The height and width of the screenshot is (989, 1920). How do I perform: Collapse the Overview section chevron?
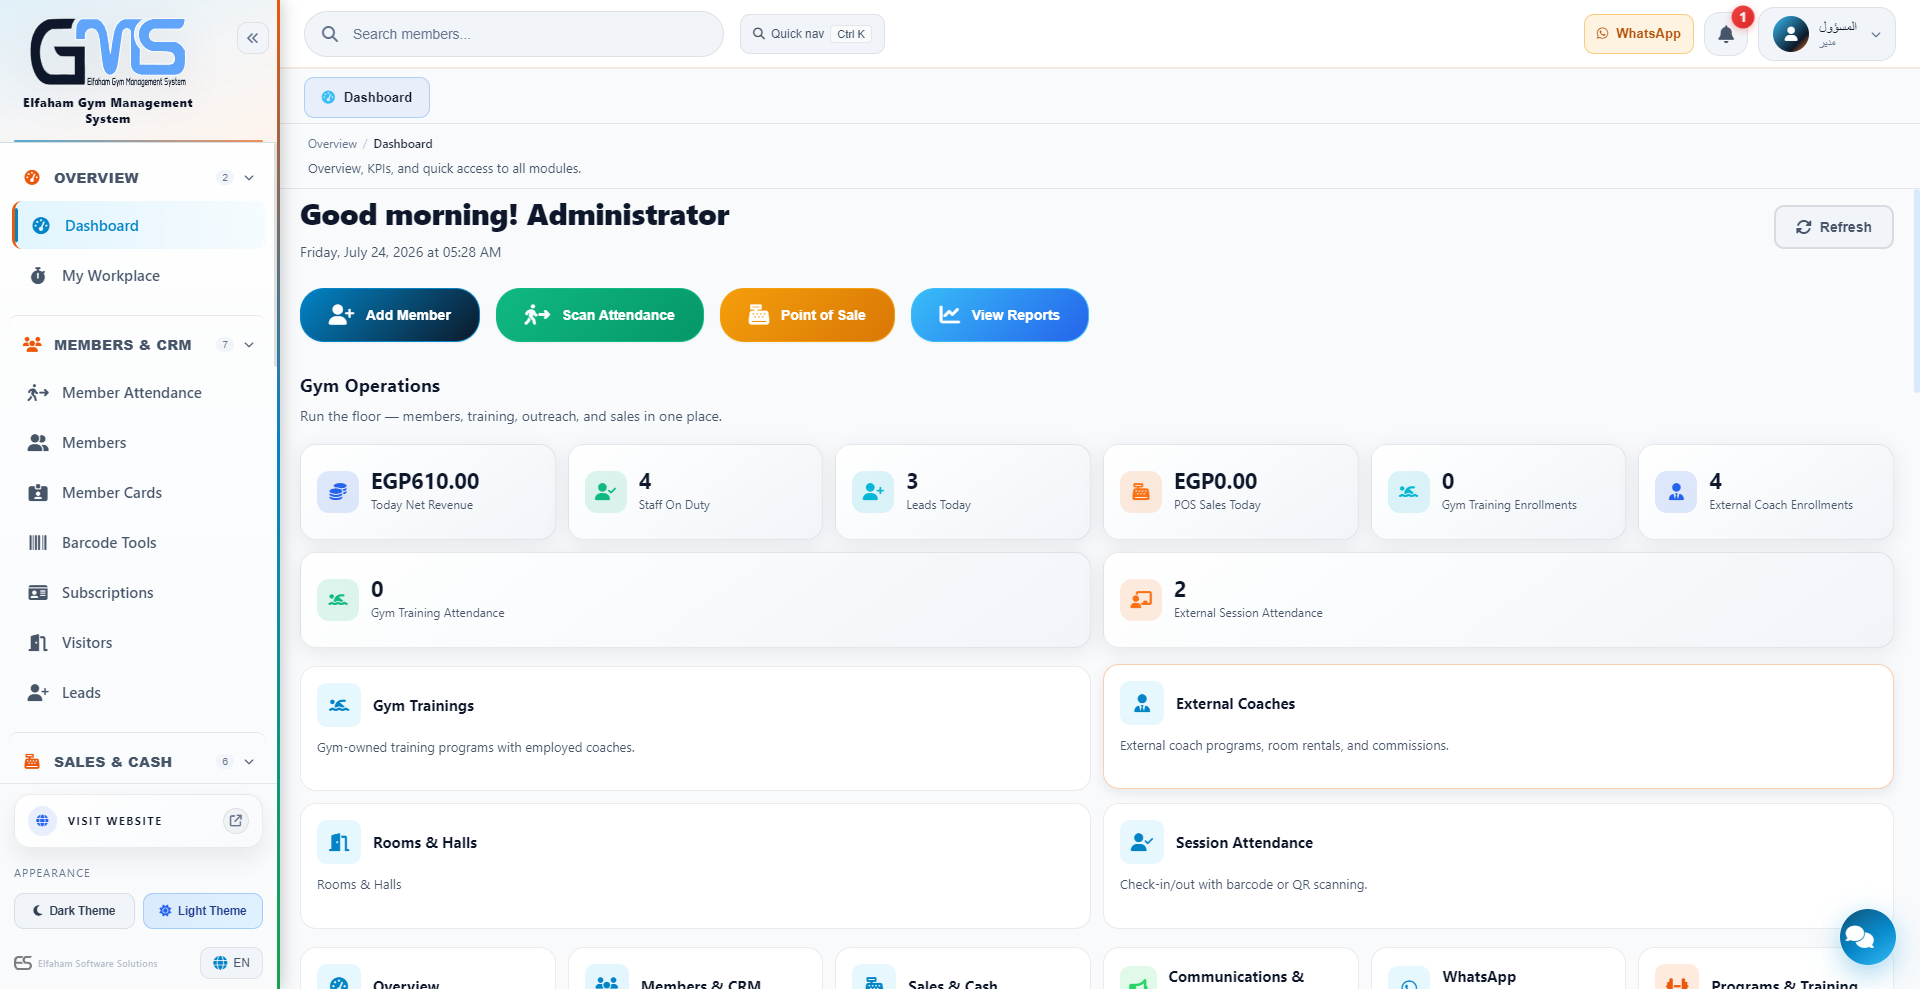249,178
